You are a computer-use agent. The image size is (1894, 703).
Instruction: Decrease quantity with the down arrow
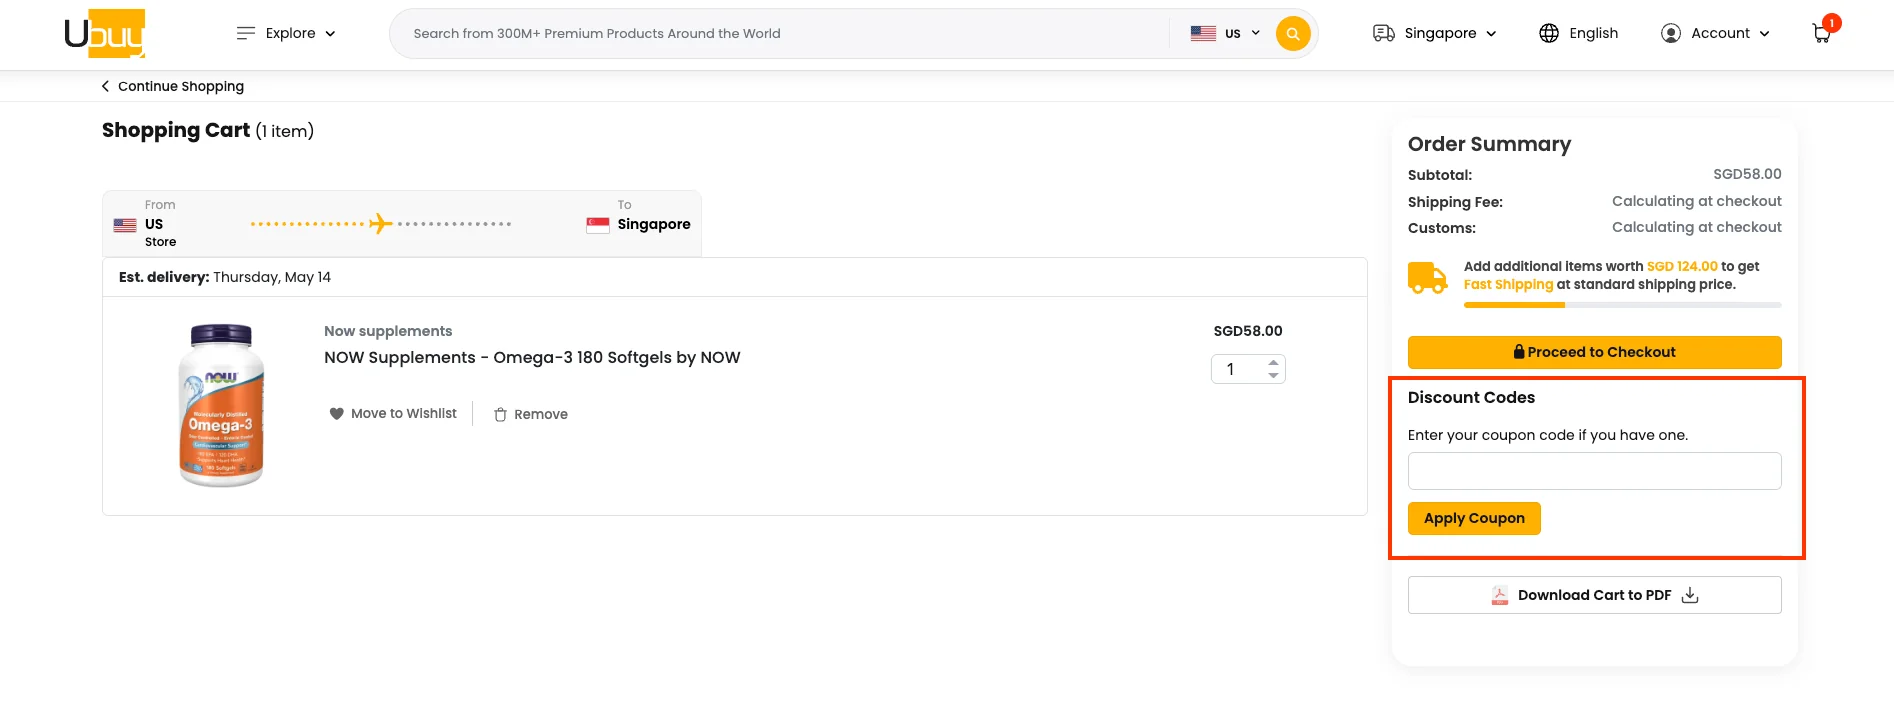coord(1273,375)
